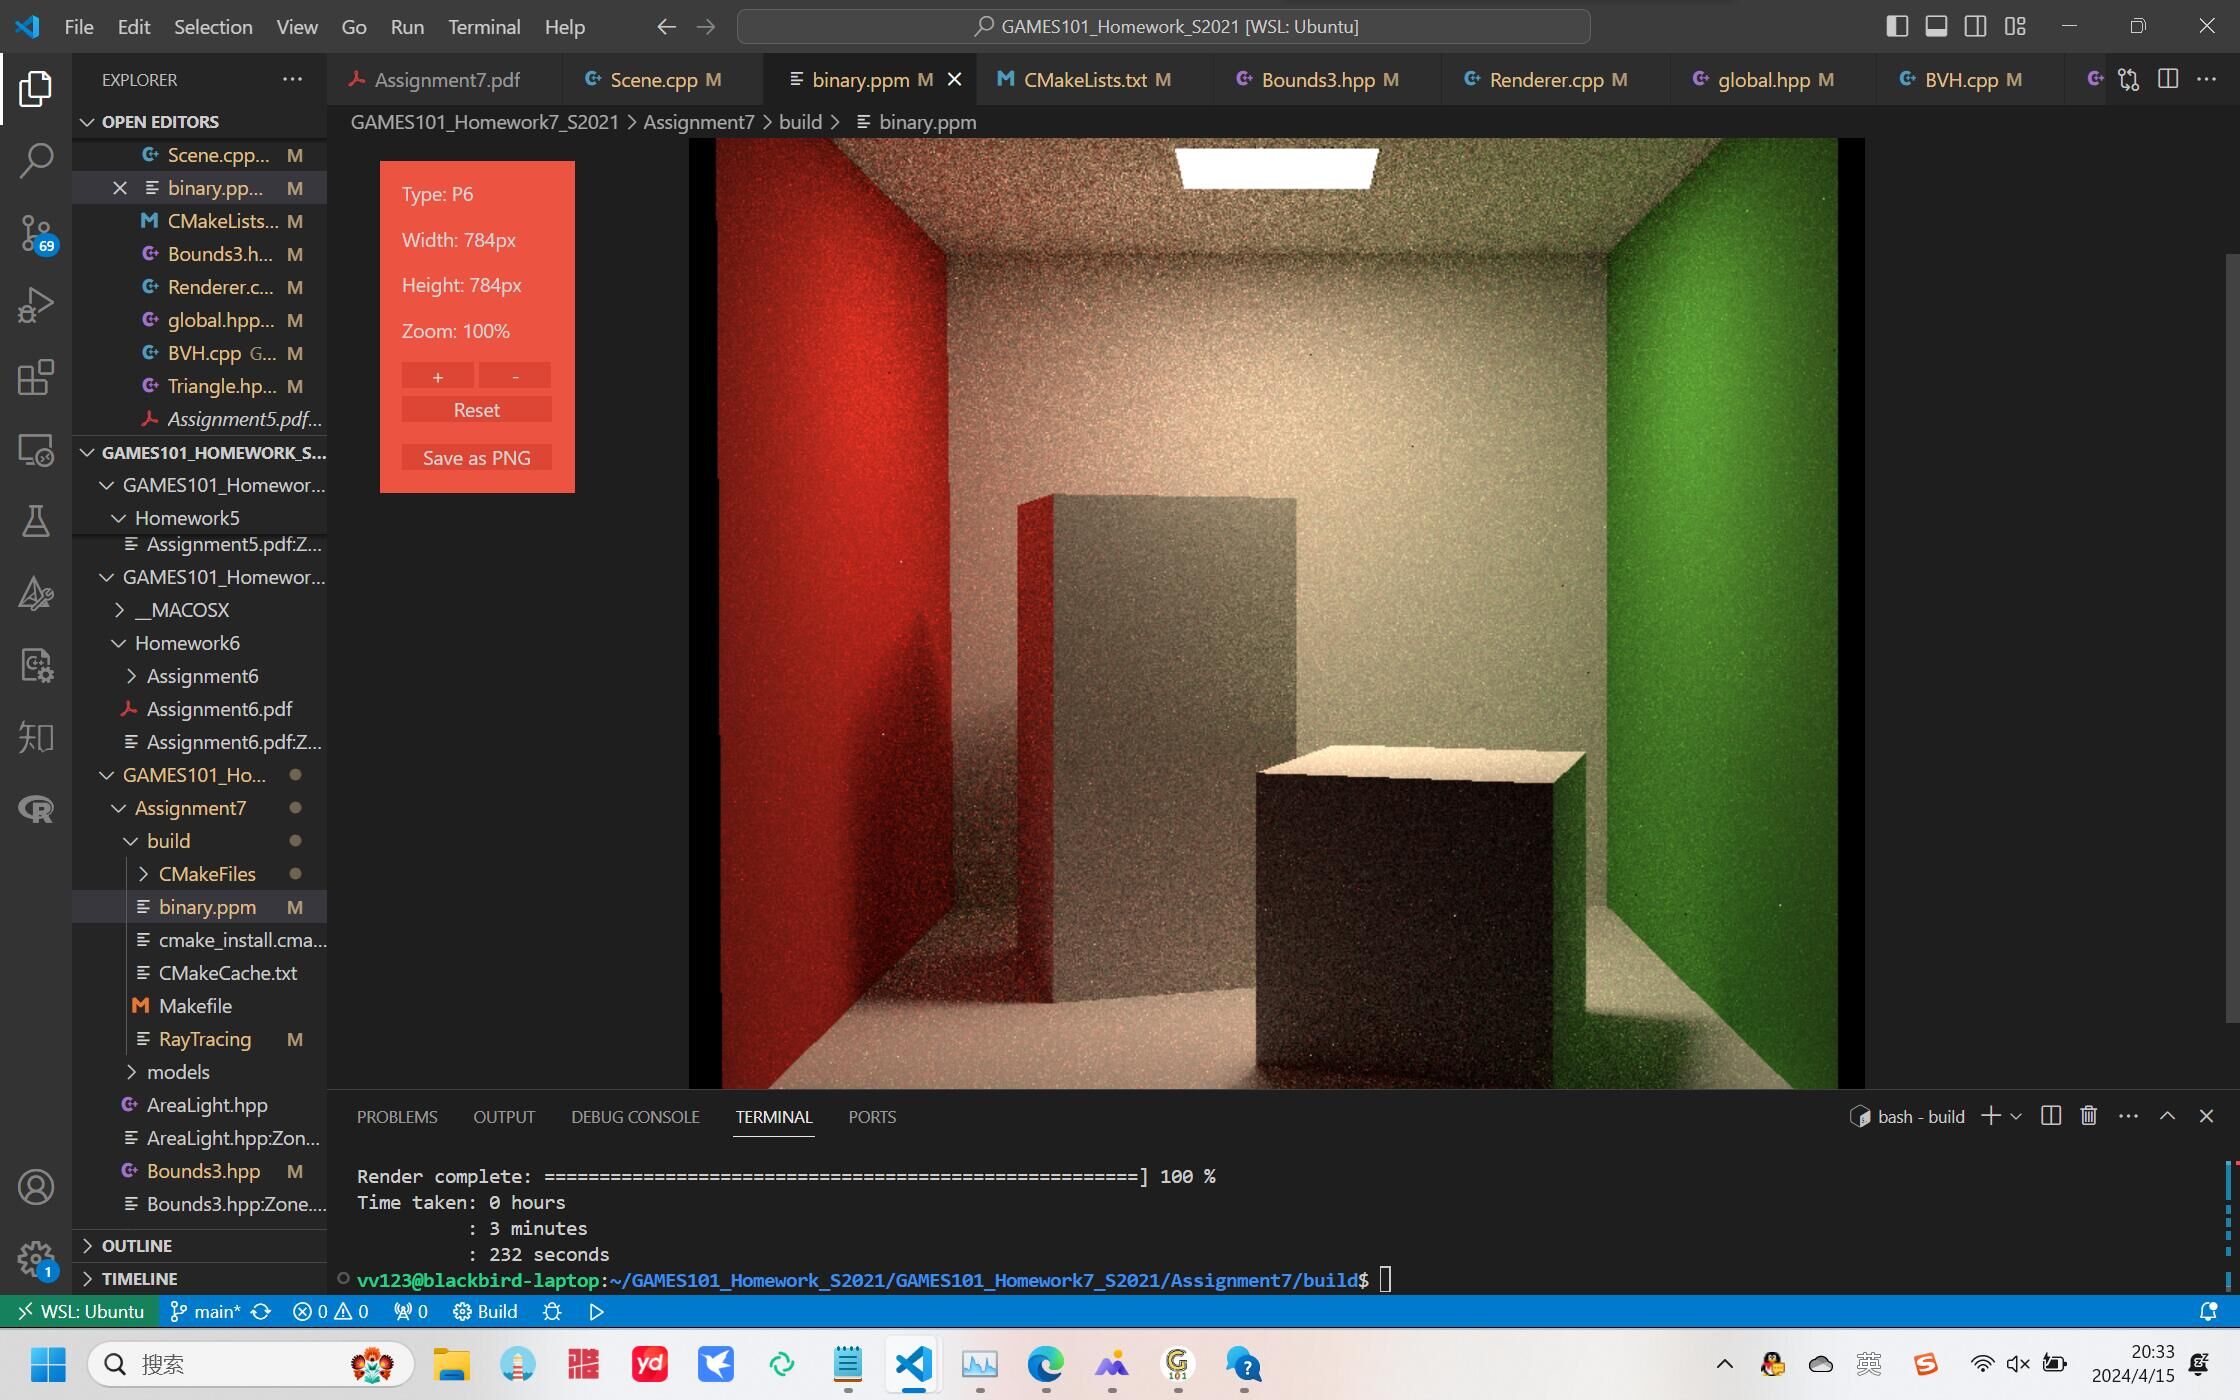Open the Extensions view

point(36,377)
